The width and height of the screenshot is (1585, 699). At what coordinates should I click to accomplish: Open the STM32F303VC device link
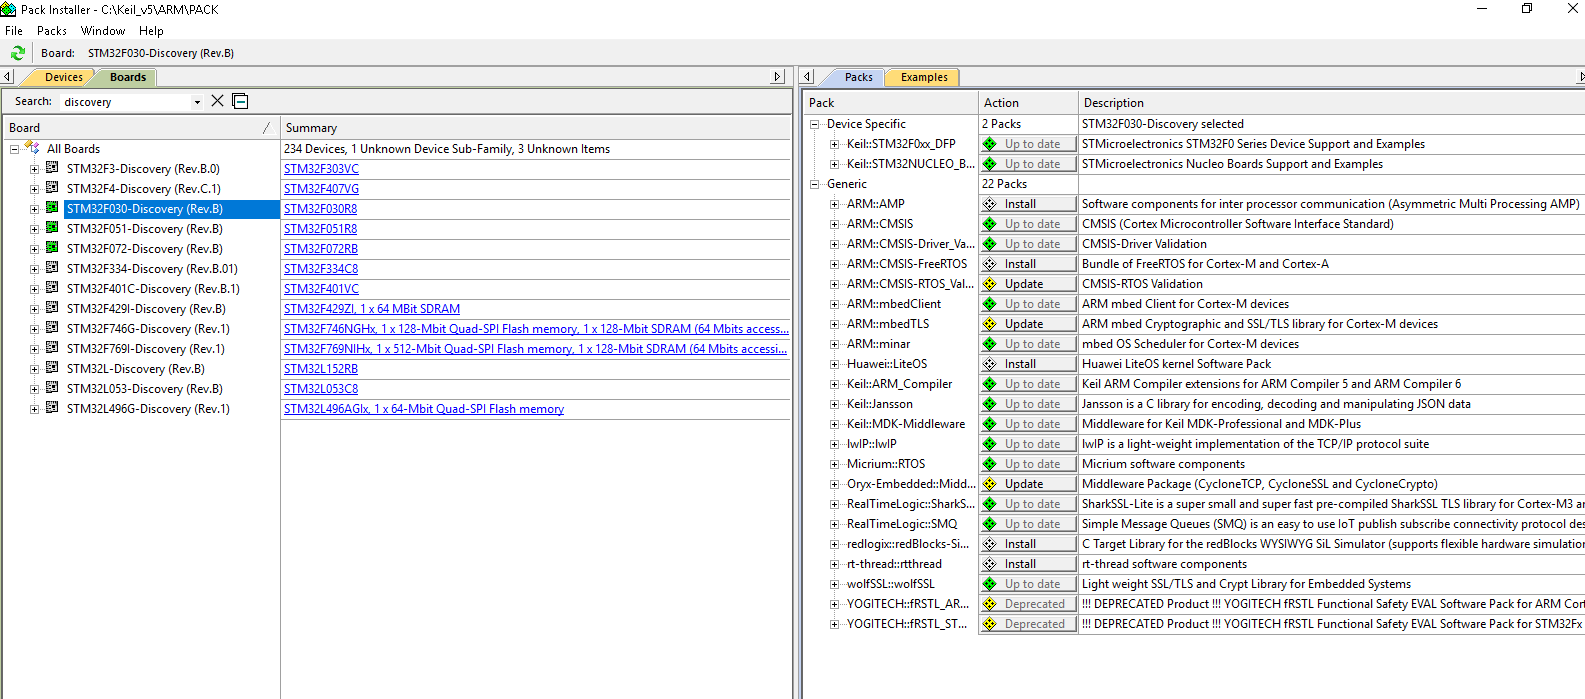(x=321, y=169)
